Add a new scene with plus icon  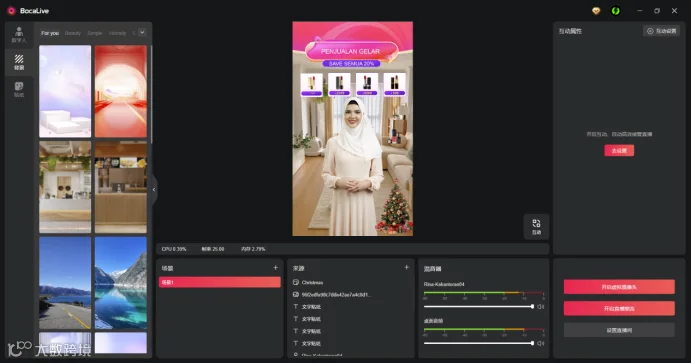coord(275,267)
